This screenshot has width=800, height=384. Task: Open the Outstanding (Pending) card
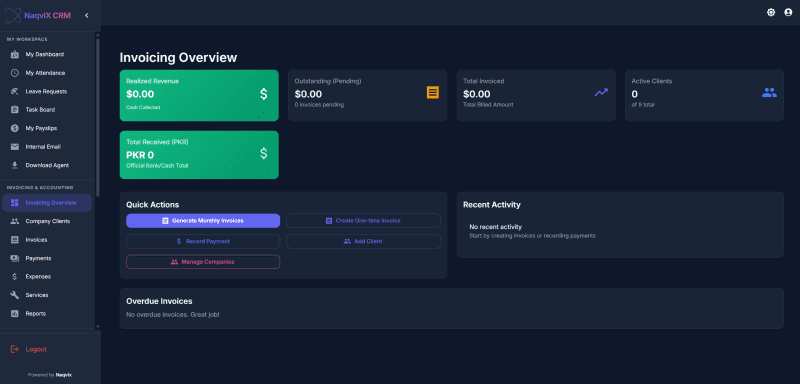click(x=367, y=95)
